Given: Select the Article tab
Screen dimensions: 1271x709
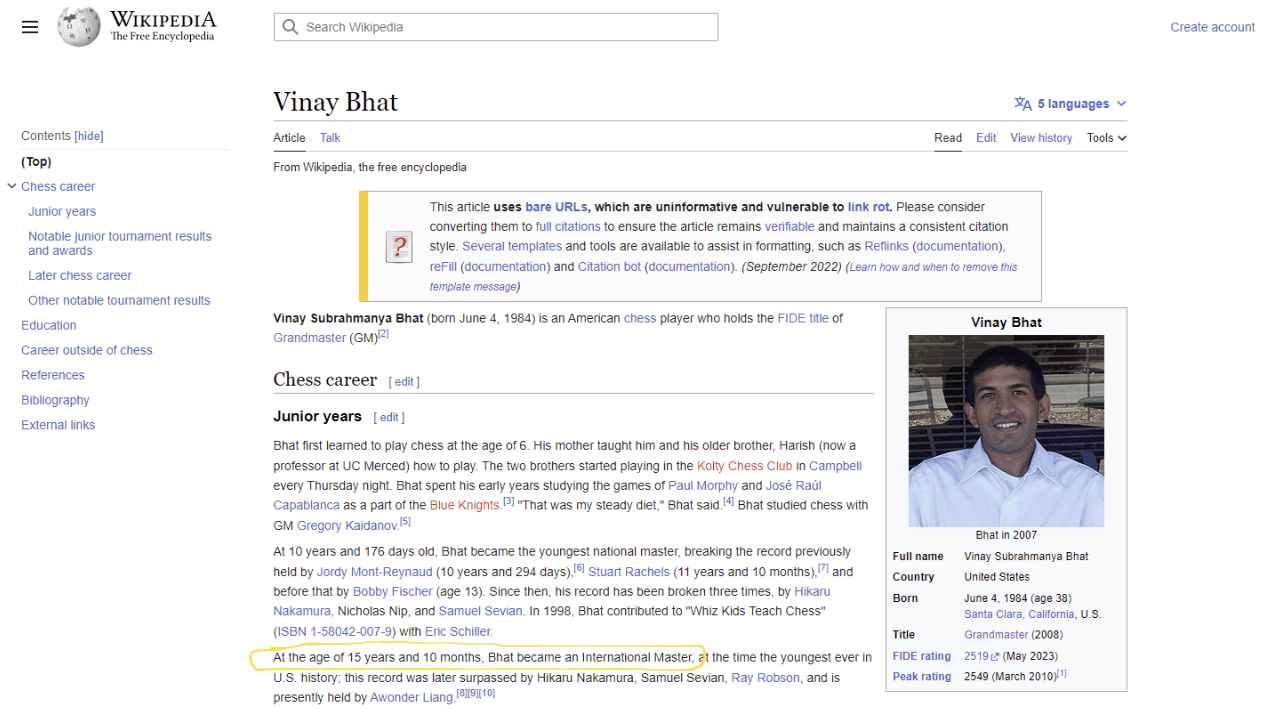Looking at the screenshot, I should tap(289, 138).
